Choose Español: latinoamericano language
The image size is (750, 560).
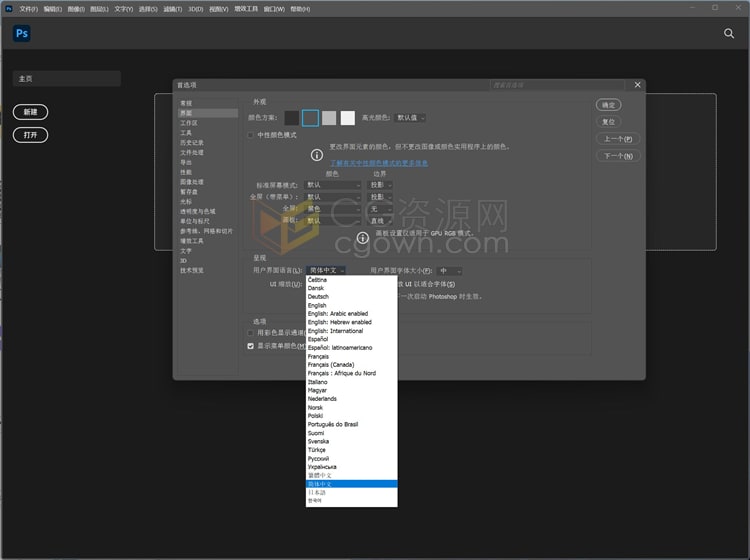(352, 348)
